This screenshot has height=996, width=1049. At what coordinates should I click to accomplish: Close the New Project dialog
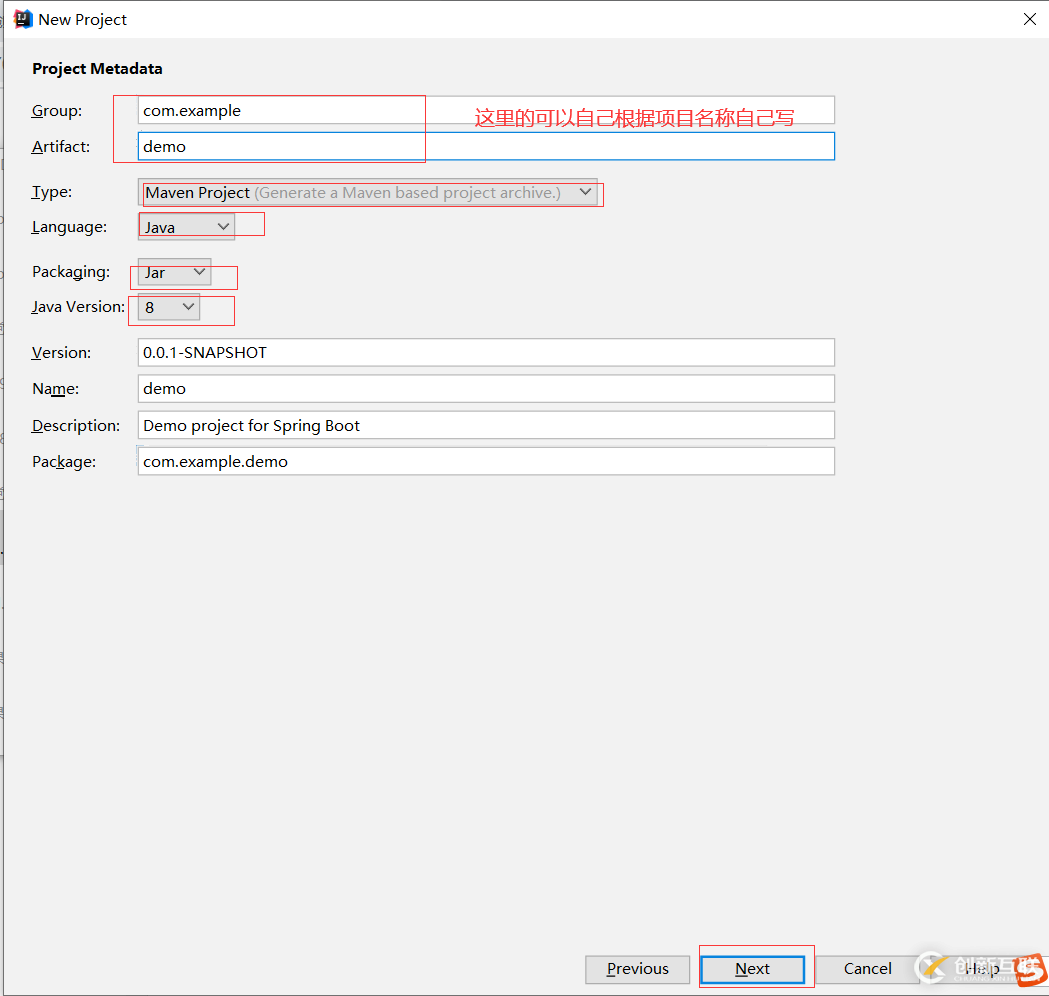coord(1029,19)
